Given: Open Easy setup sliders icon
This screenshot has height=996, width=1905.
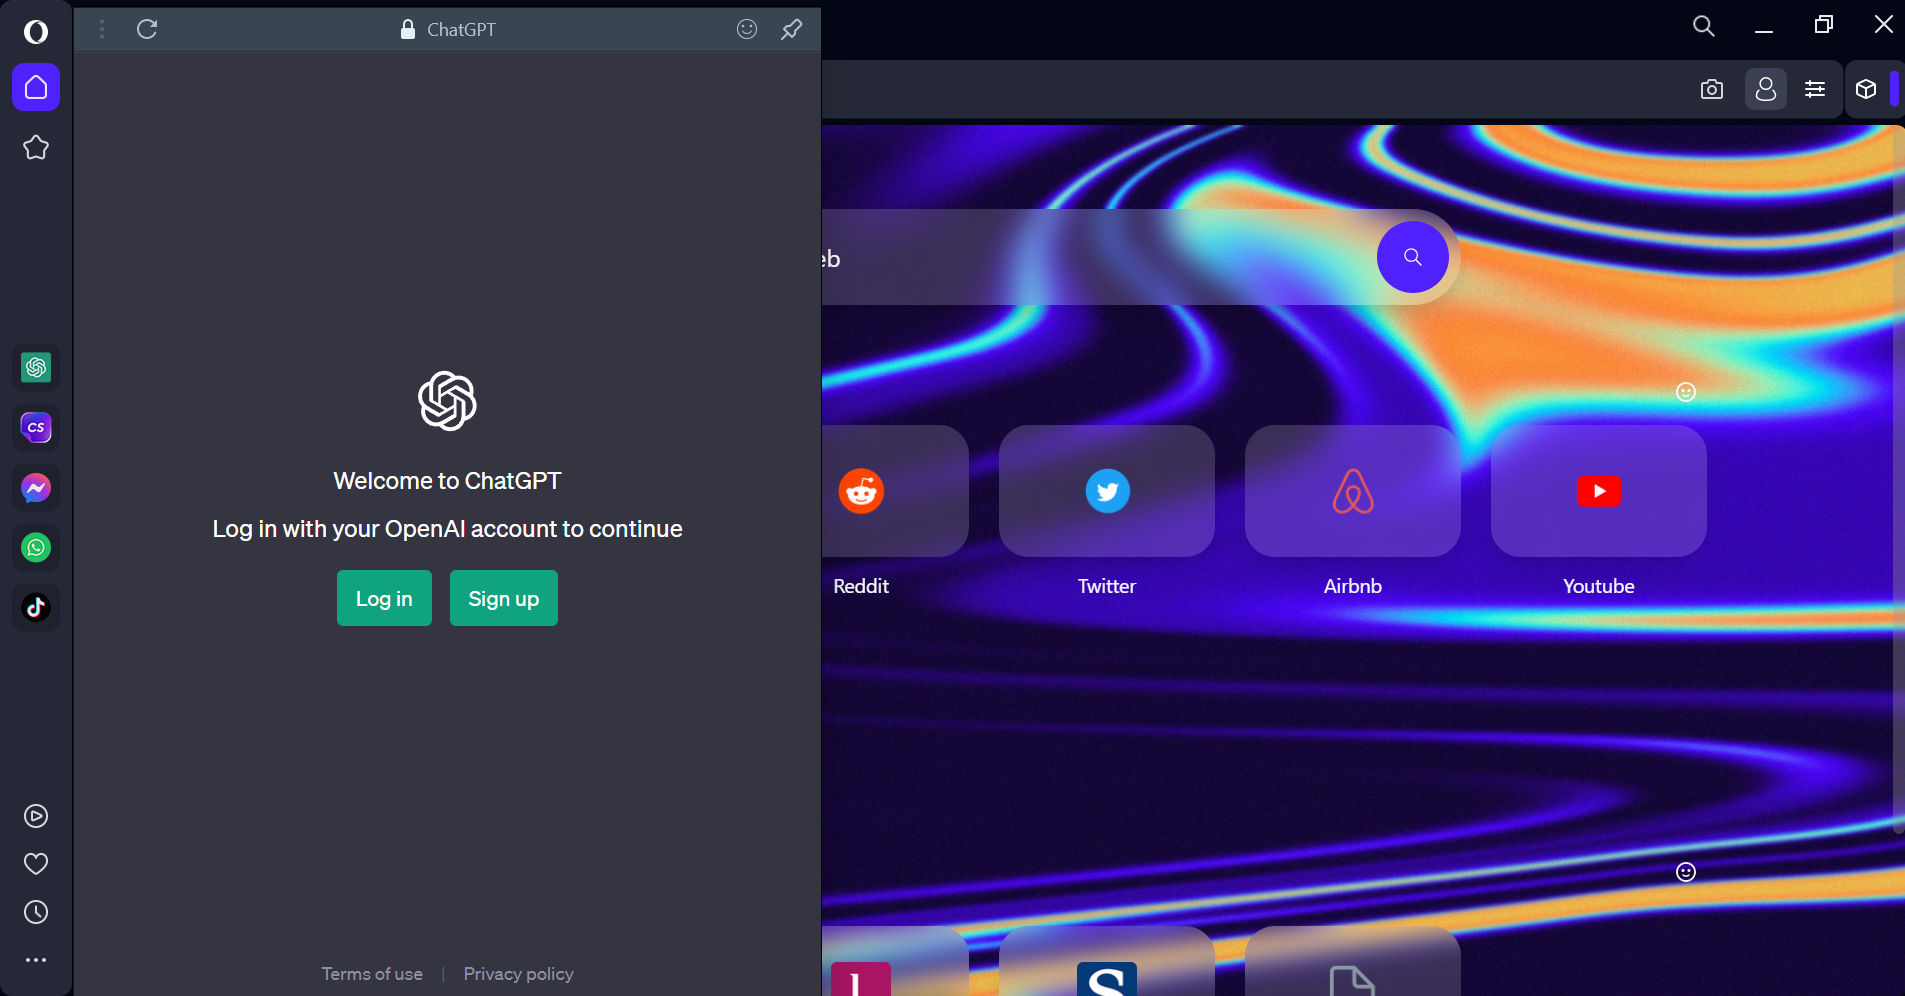Looking at the screenshot, I should pos(1815,89).
